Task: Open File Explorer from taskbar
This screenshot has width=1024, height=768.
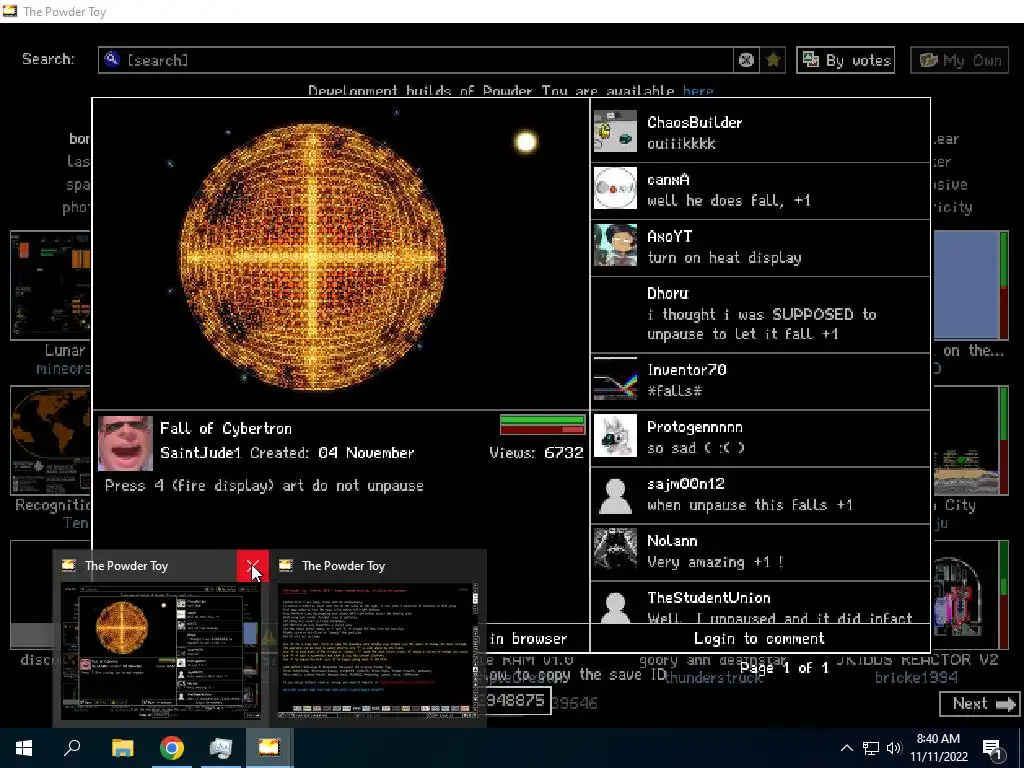Action: (x=122, y=748)
